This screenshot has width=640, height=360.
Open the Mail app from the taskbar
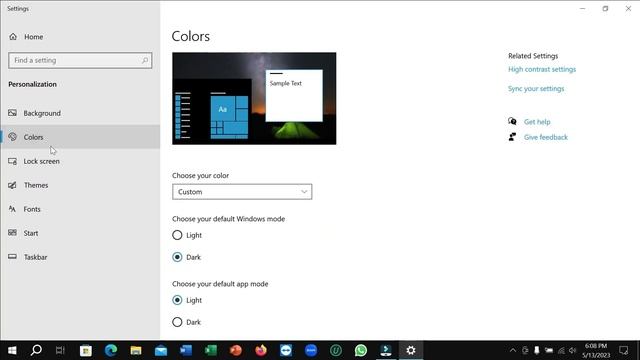coord(161,350)
